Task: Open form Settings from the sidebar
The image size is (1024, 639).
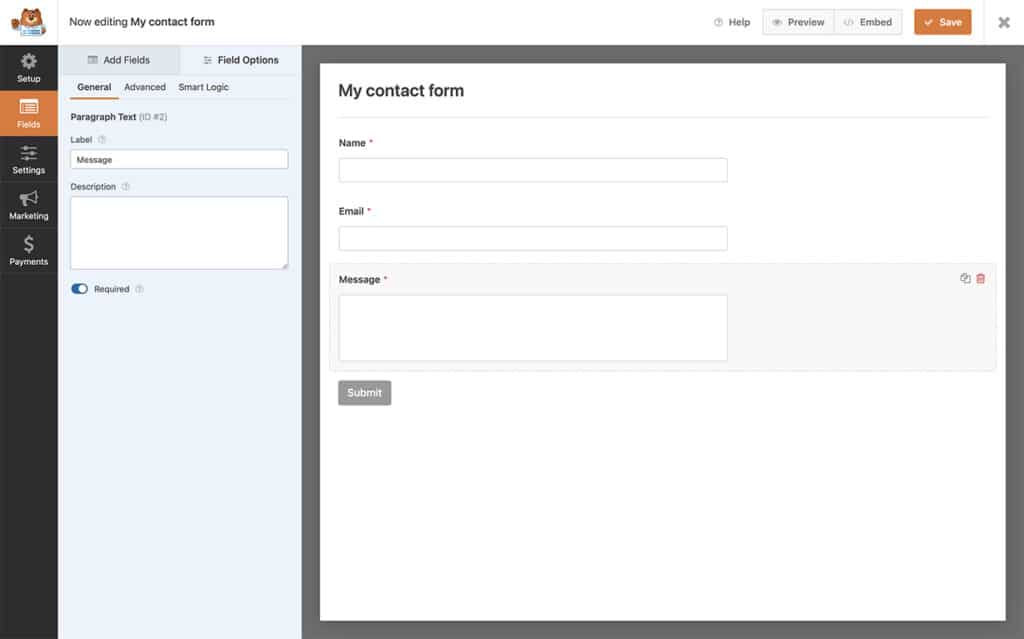Action: coord(28,160)
